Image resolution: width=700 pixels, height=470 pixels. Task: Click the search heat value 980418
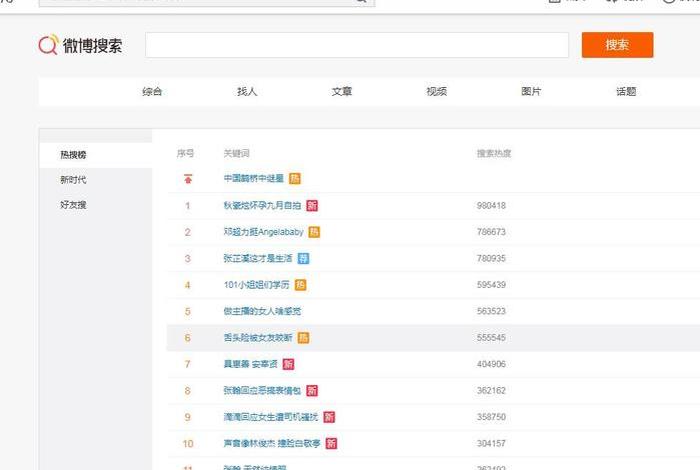[x=491, y=206]
